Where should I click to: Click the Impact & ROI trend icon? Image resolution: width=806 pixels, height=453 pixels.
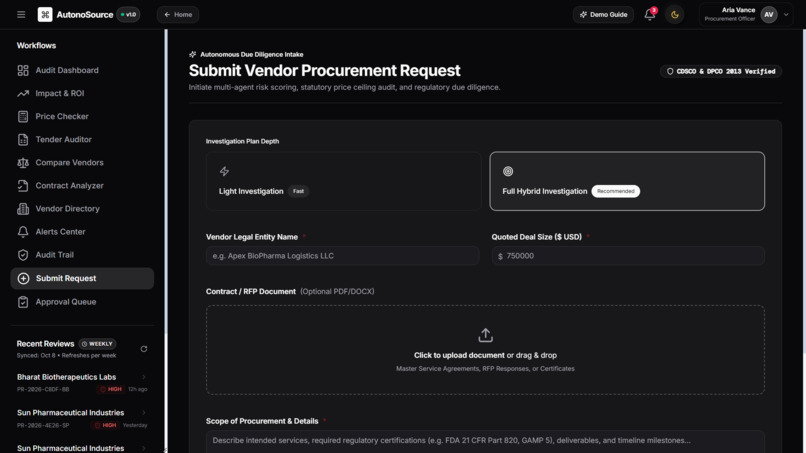click(x=23, y=93)
